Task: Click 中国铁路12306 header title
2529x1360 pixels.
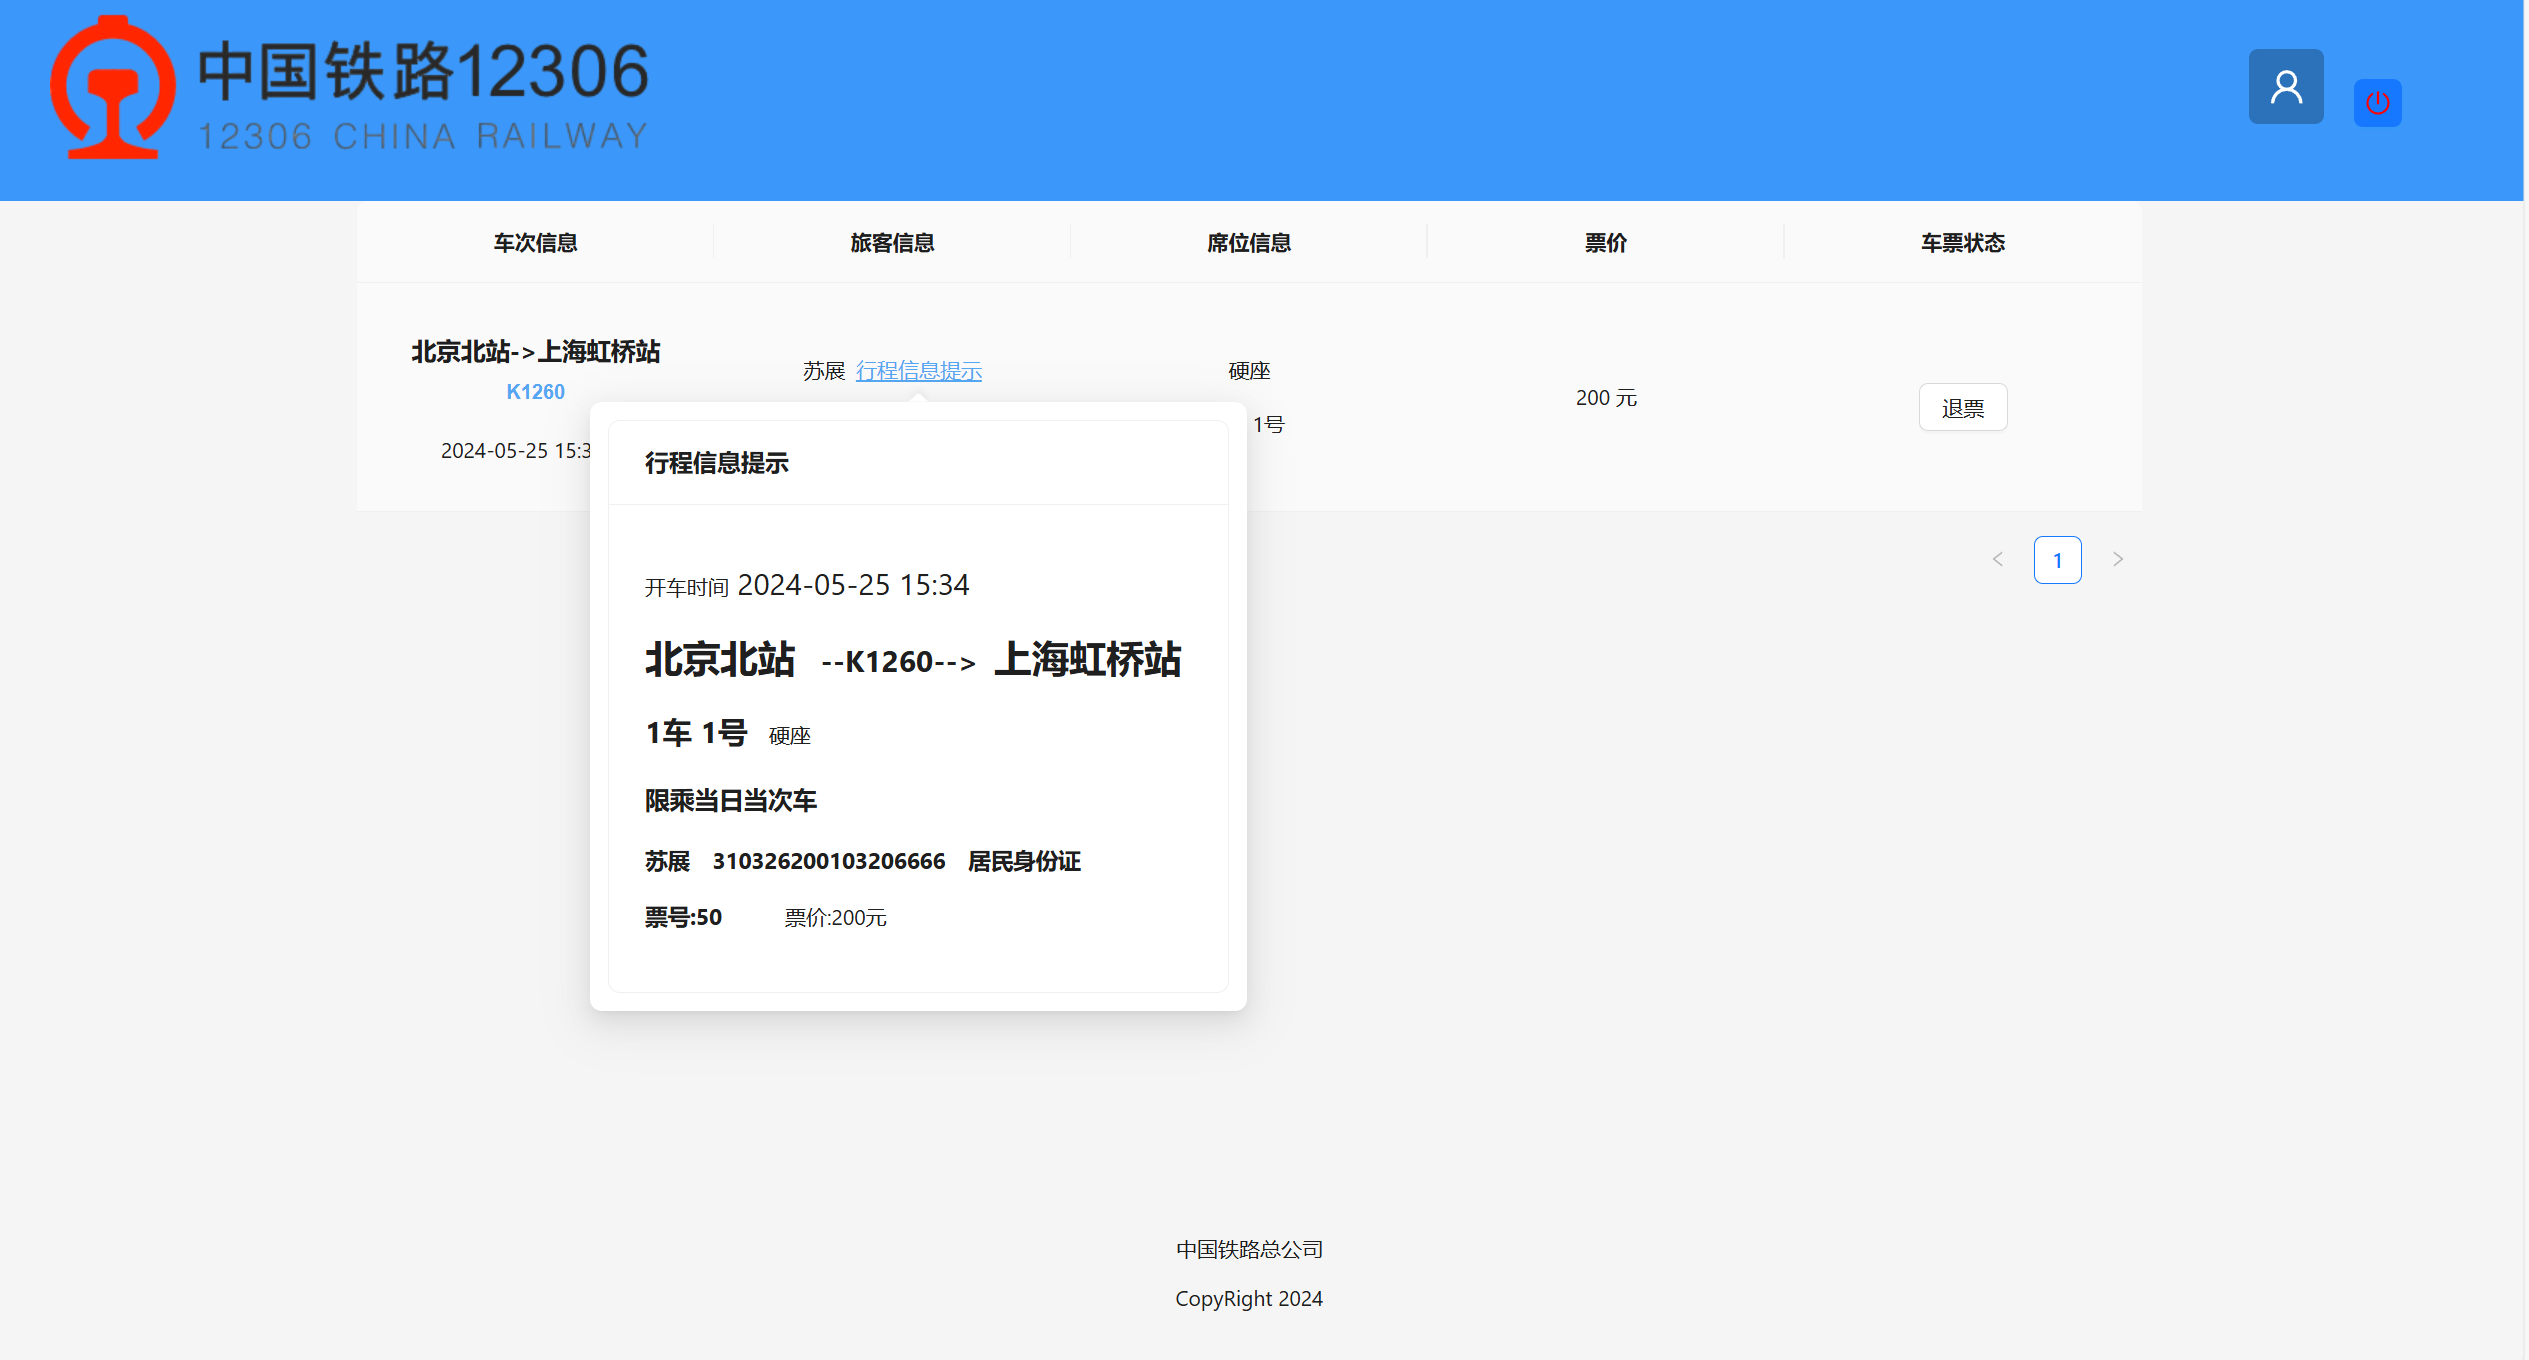Action: coord(424,72)
